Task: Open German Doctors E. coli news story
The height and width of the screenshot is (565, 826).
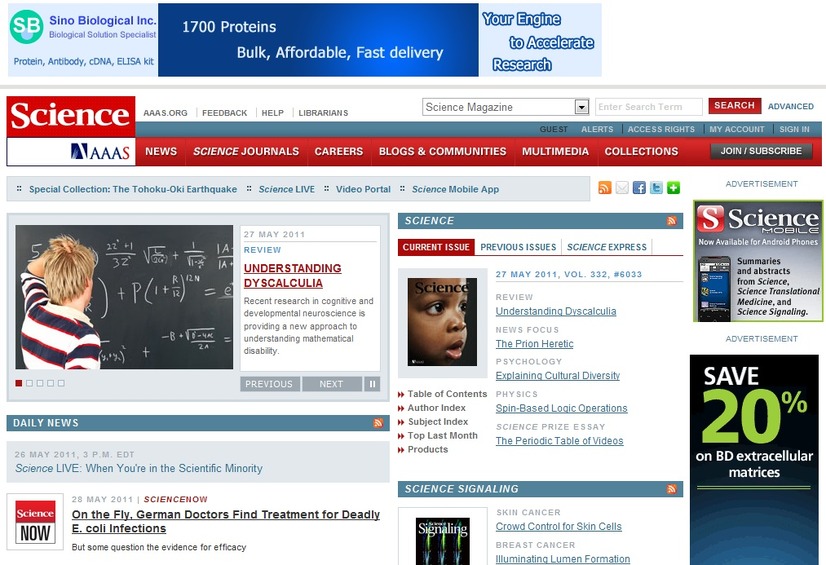Action: tap(225, 521)
